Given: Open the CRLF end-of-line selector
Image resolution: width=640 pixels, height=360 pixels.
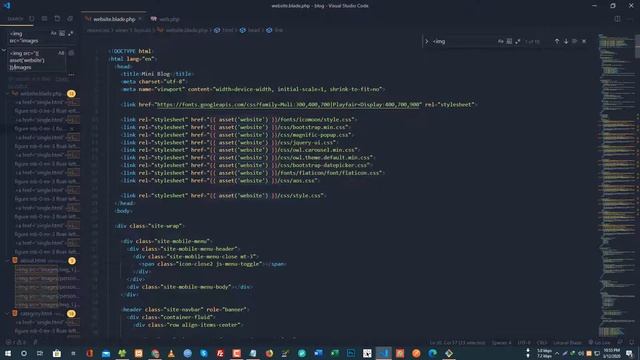Looking at the screenshot, I should pos(542,342).
